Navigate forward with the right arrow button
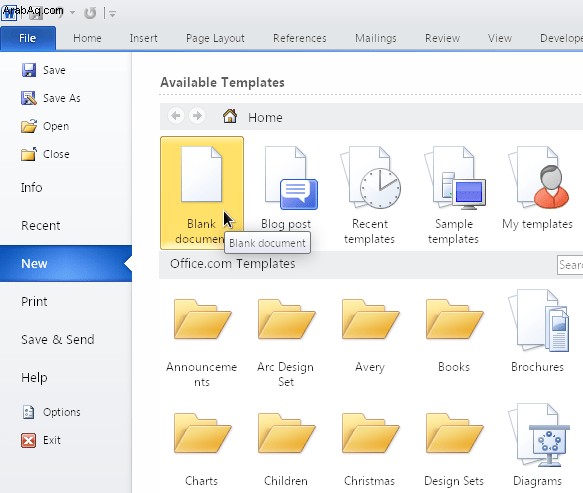The width and height of the screenshot is (583, 493). coord(197,116)
